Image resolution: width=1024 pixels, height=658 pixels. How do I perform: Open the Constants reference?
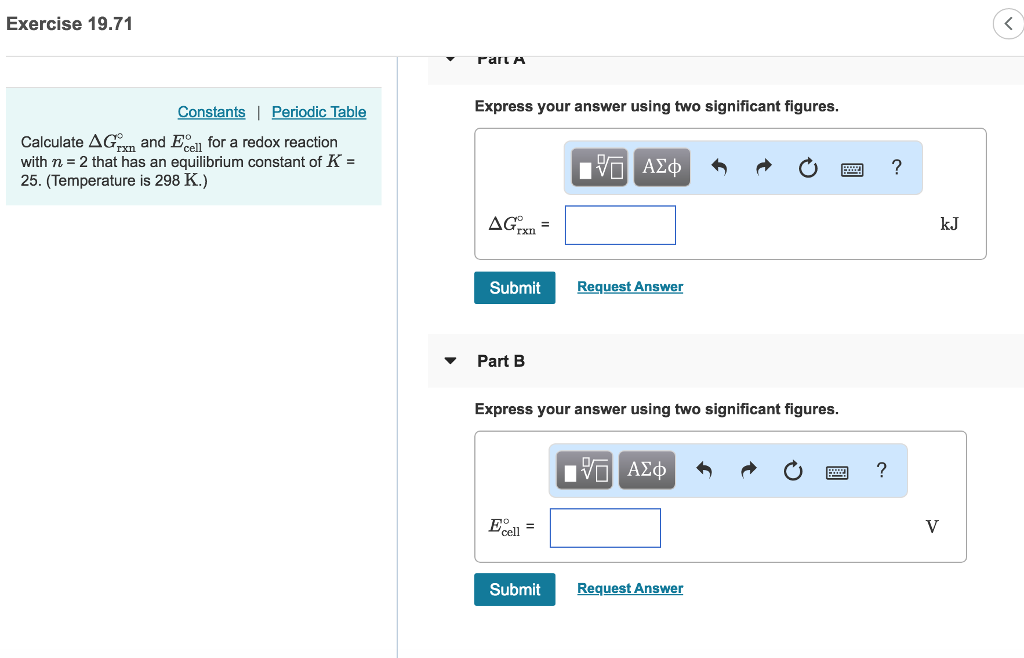[211, 112]
